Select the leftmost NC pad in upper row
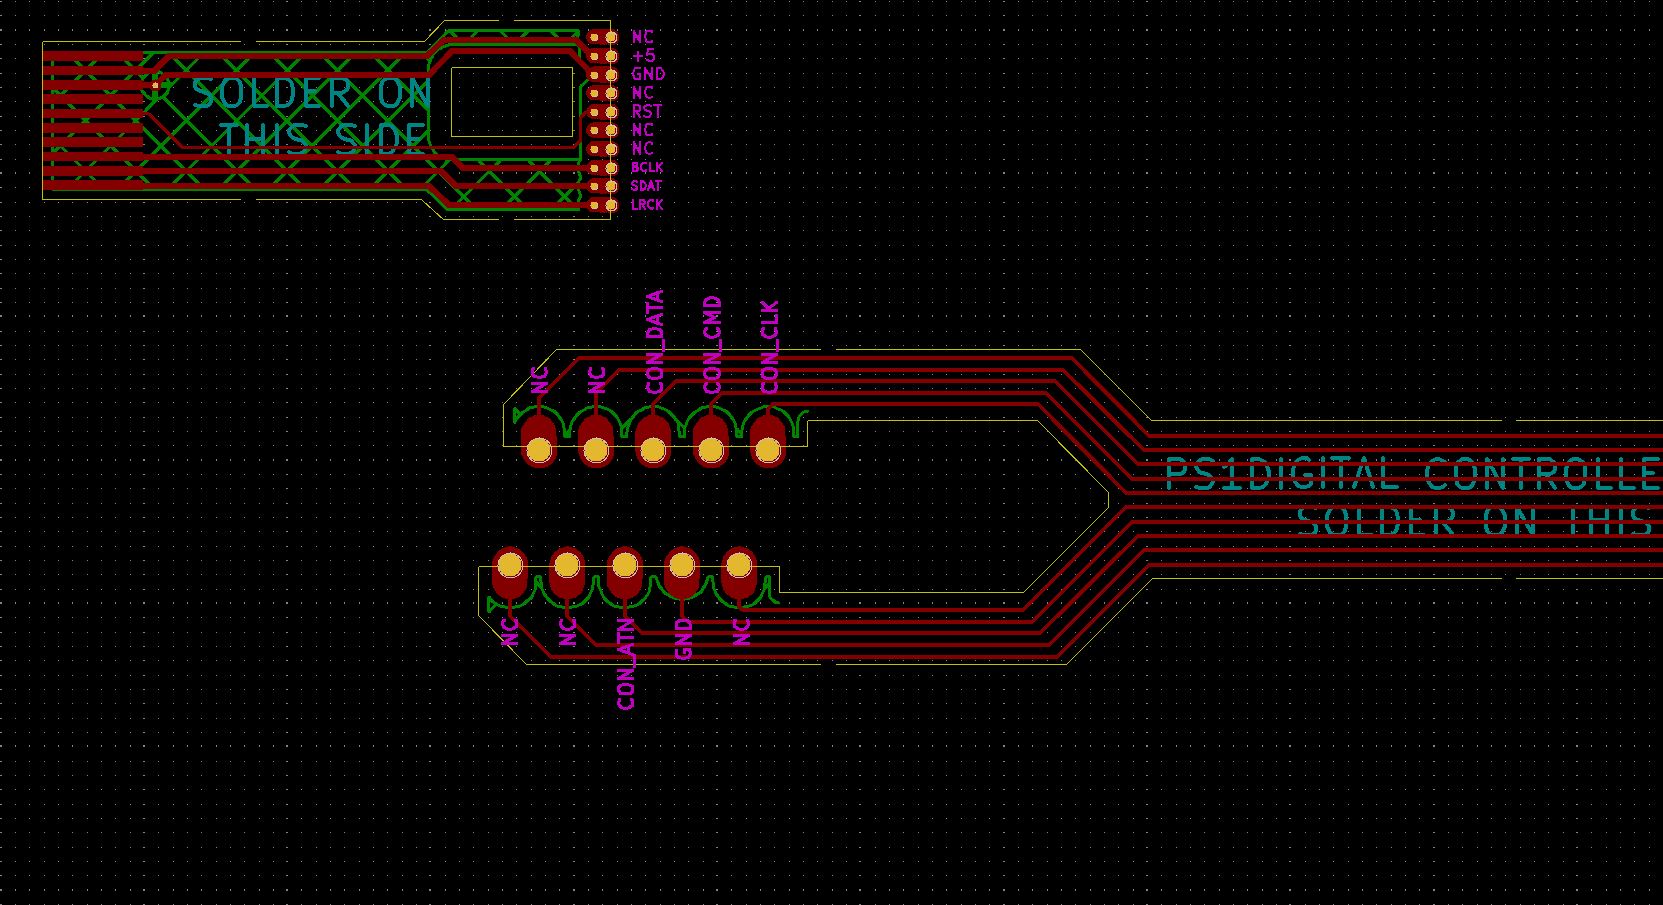 (x=538, y=450)
